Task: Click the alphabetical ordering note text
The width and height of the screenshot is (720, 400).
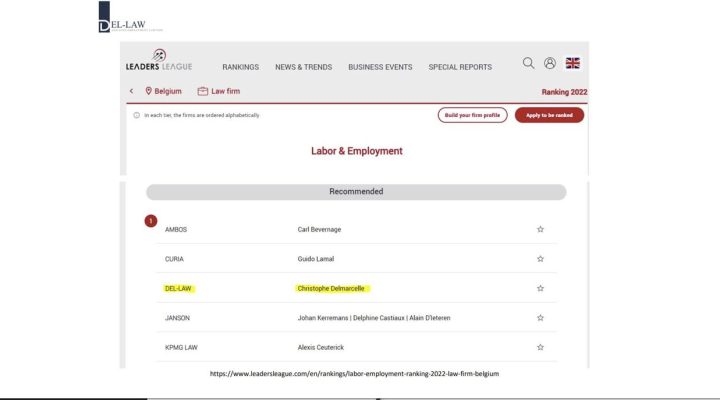Action: tap(202, 115)
